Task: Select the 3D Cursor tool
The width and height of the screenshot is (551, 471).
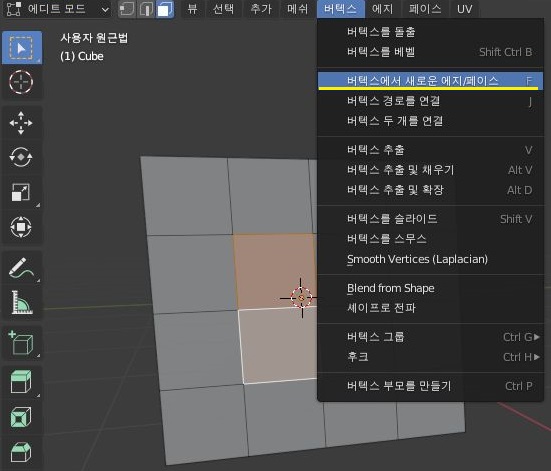Action: [21, 82]
